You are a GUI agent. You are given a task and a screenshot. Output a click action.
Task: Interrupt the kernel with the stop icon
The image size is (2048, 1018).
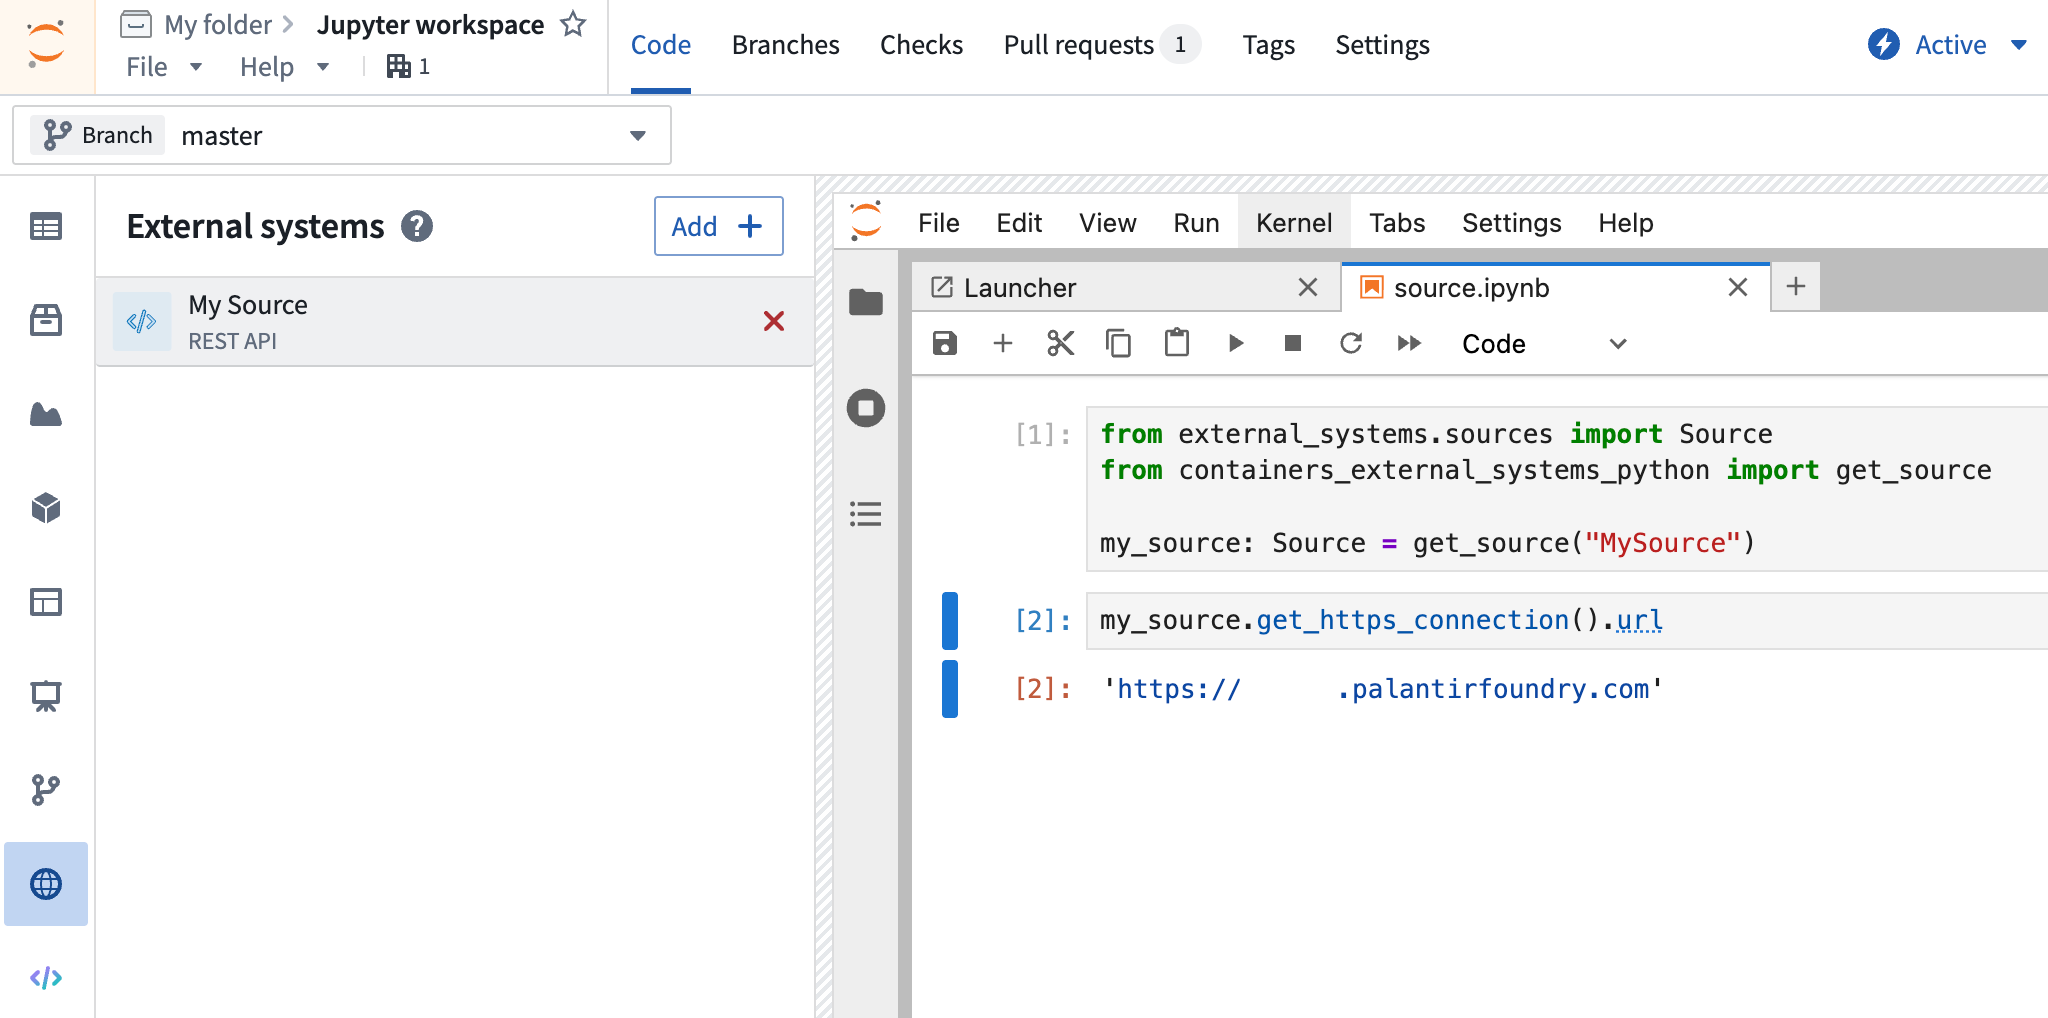(x=1293, y=342)
